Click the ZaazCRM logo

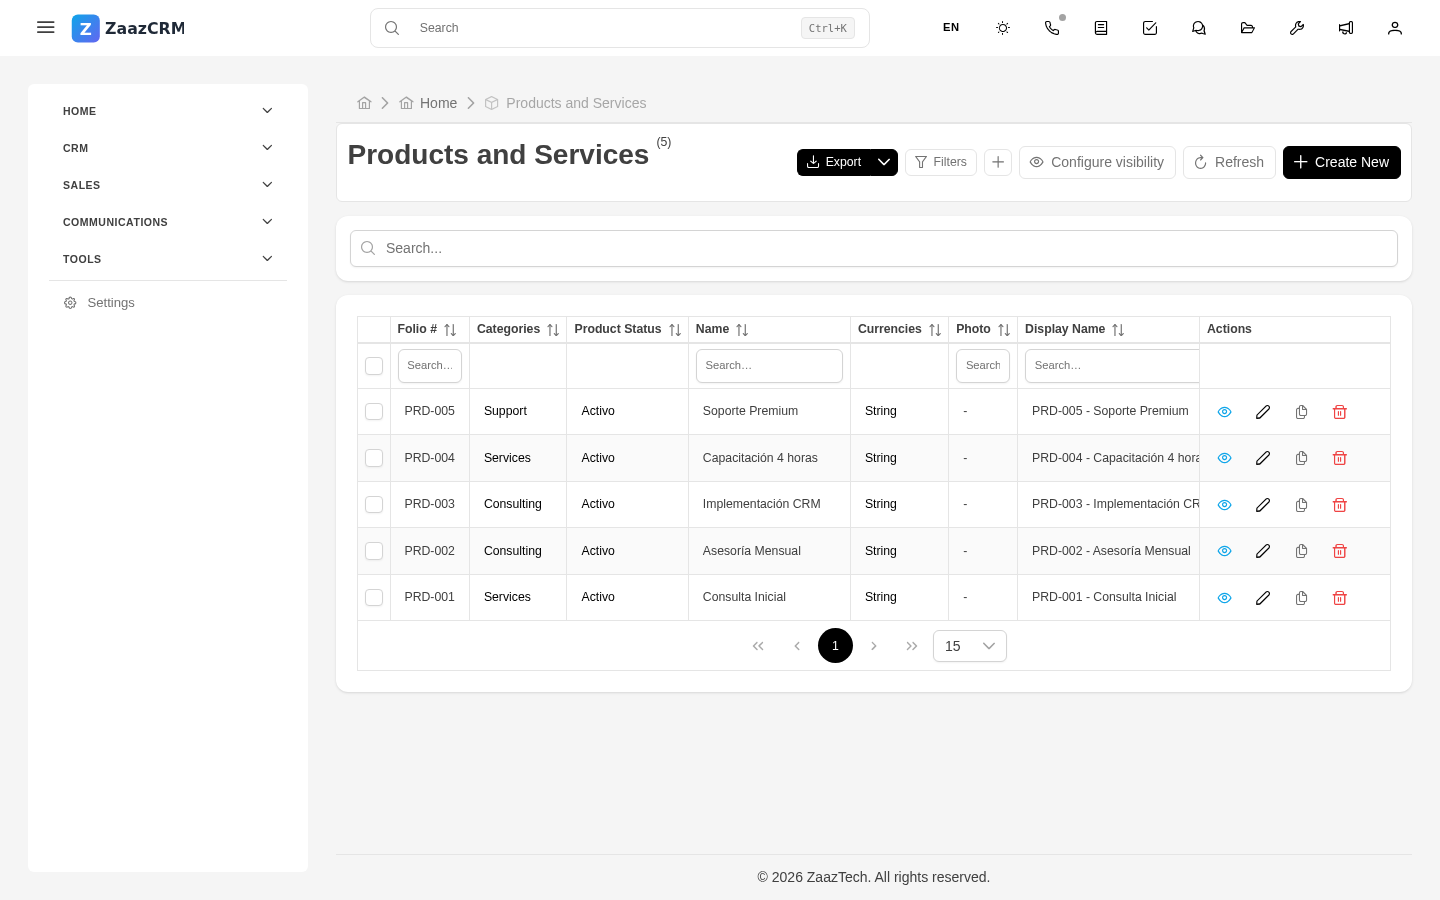tap(128, 28)
